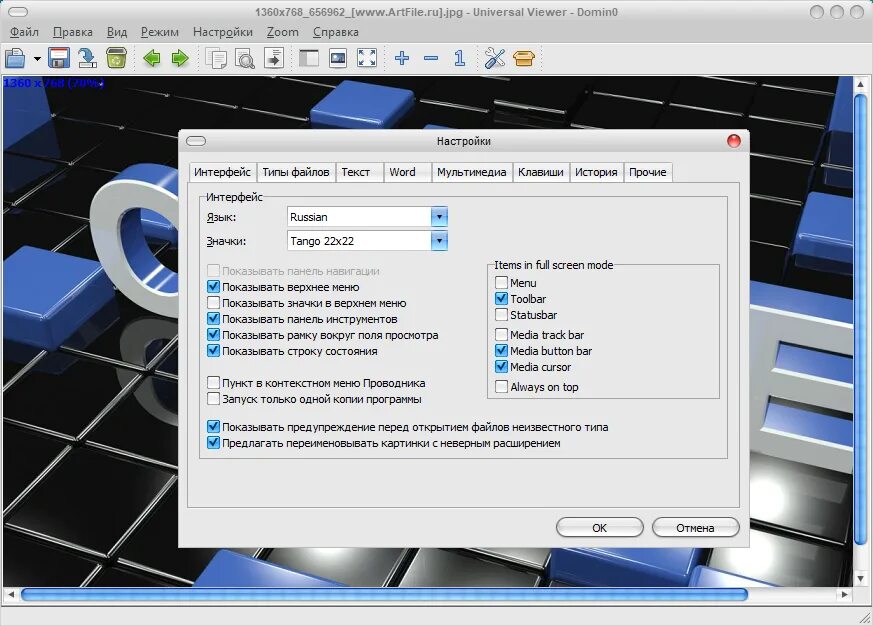The image size is (873, 626).
Task: Enter full screen with the arrows icon
Action: coord(367,58)
